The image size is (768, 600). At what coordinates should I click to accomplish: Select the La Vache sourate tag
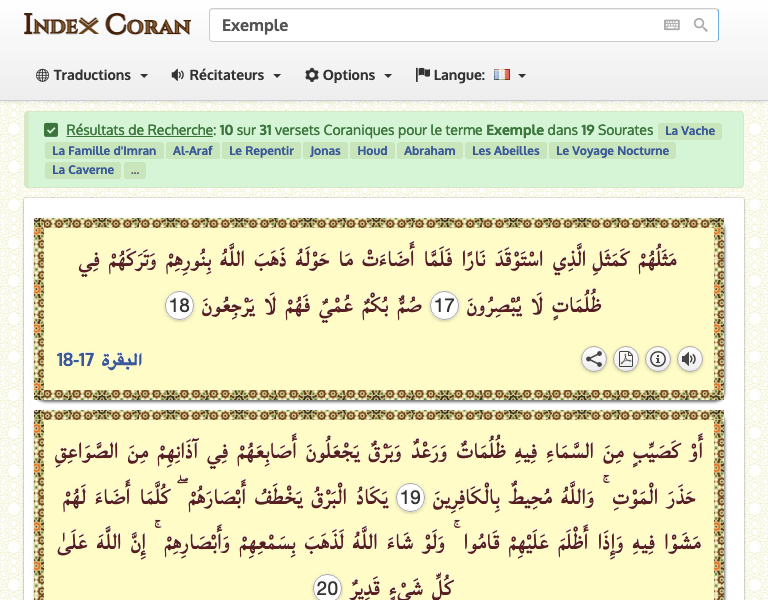click(690, 131)
